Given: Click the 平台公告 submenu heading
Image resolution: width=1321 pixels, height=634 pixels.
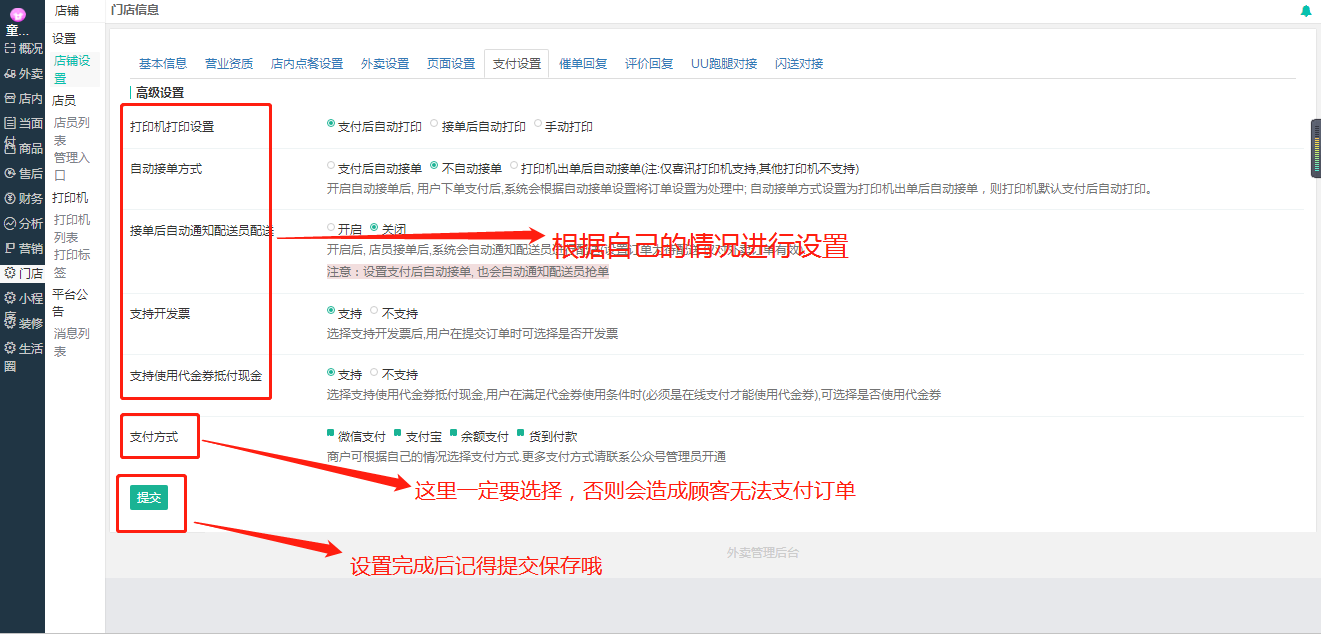Looking at the screenshot, I should (70, 303).
